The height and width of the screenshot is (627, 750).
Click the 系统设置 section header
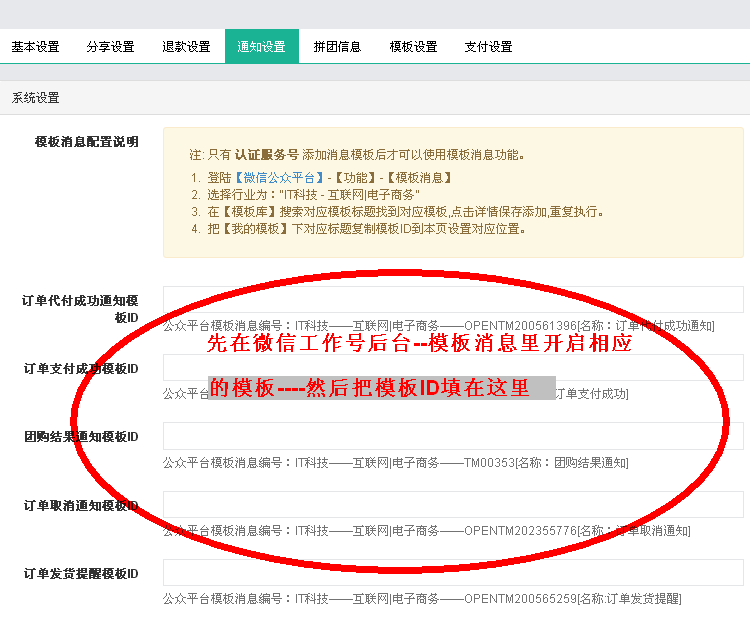click(x=36, y=98)
